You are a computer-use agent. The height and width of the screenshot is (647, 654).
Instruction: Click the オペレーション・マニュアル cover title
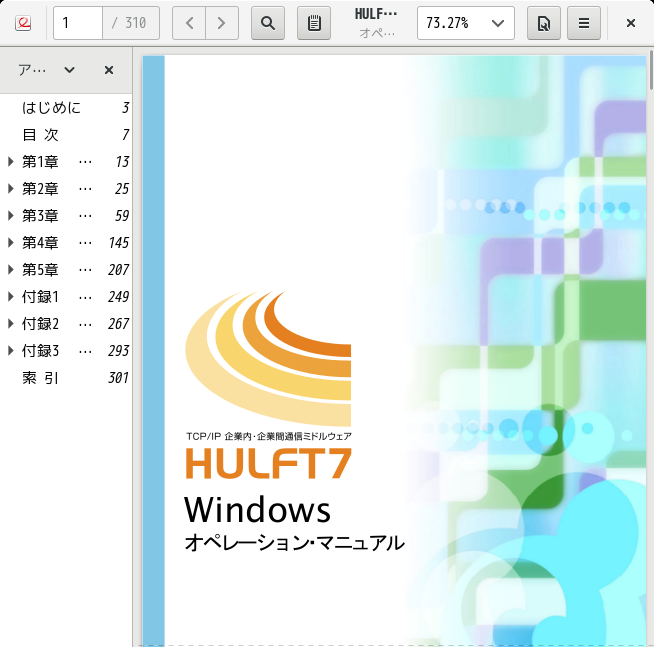tap(294, 543)
